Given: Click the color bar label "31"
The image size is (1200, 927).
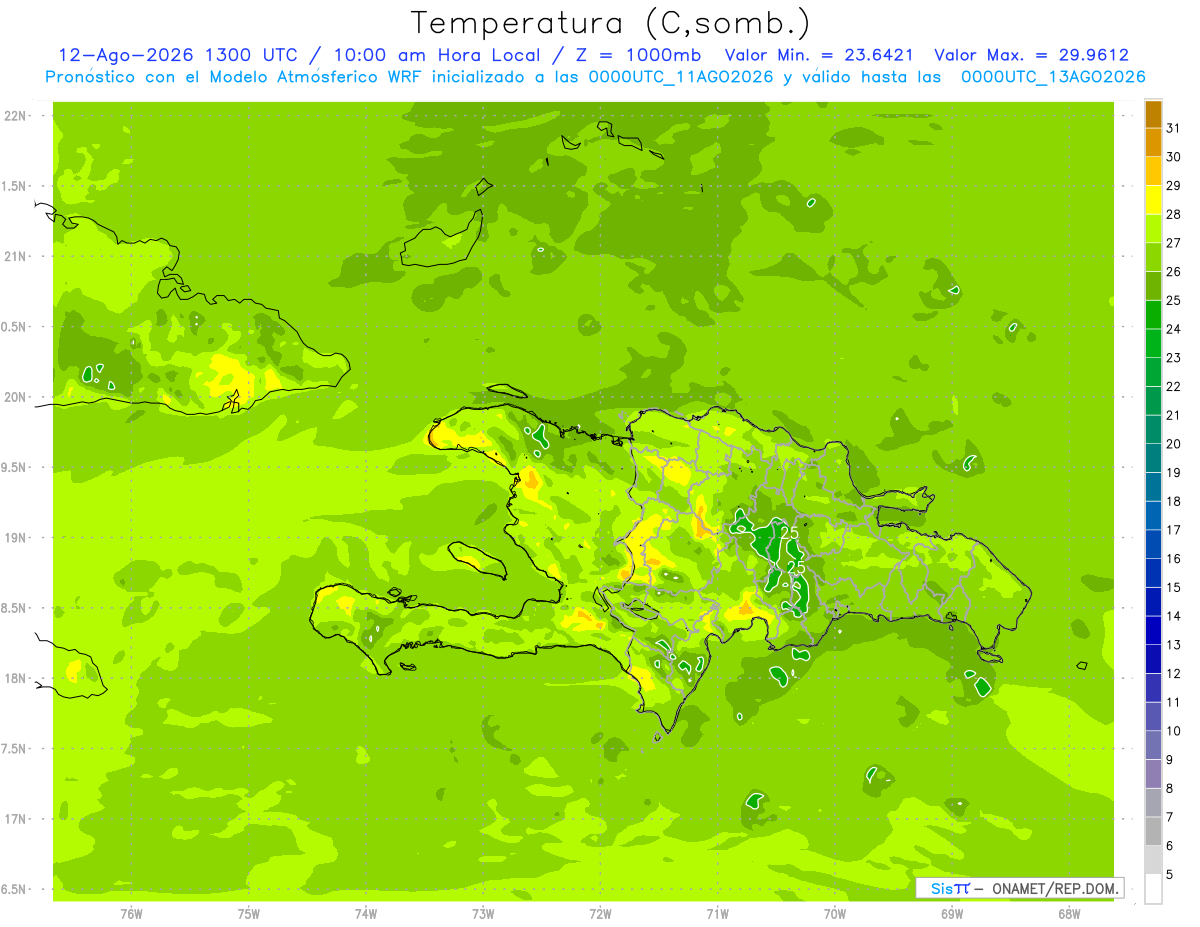Looking at the screenshot, I should pos(1173,127).
